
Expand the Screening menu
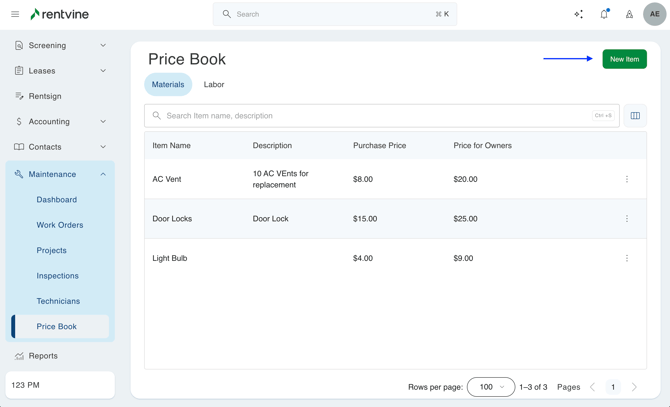pyautogui.click(x=60, y=46)
